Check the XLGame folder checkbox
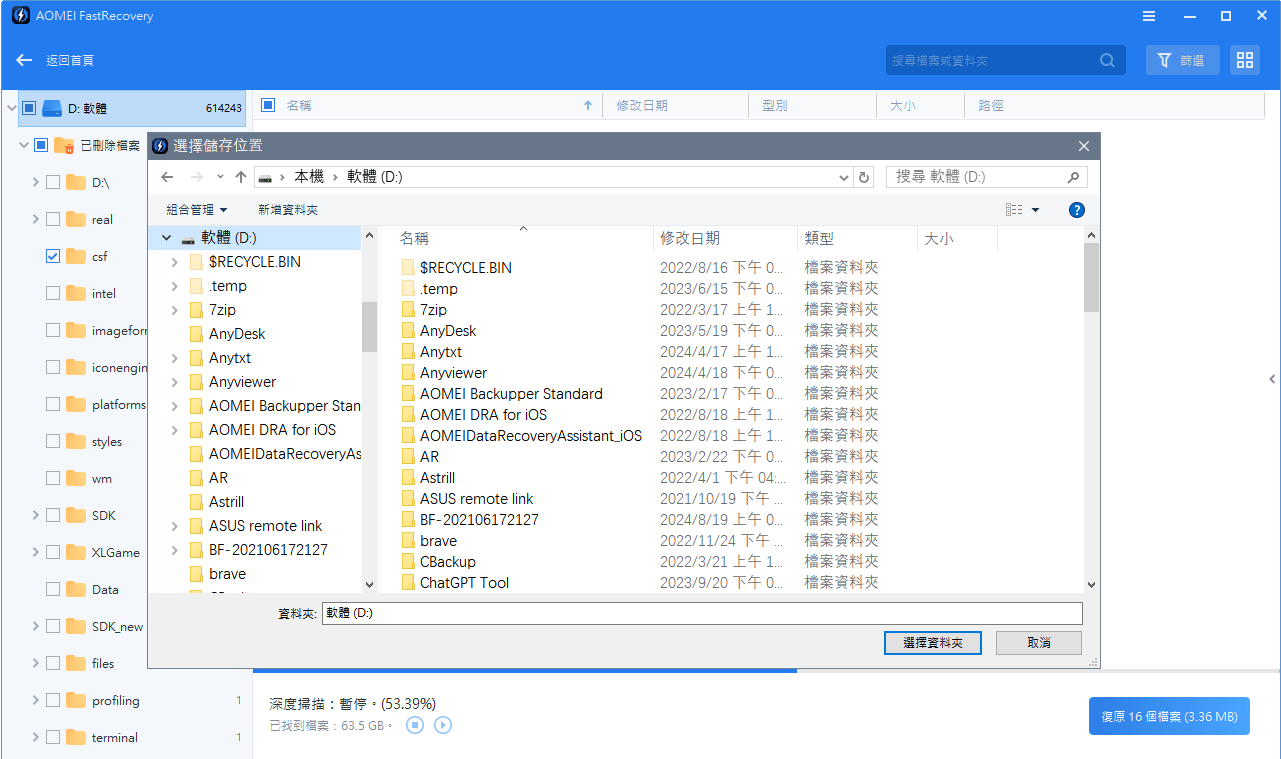Viewport: 1281px width, 759px height. pyautogui.click(x=53, y=552)
